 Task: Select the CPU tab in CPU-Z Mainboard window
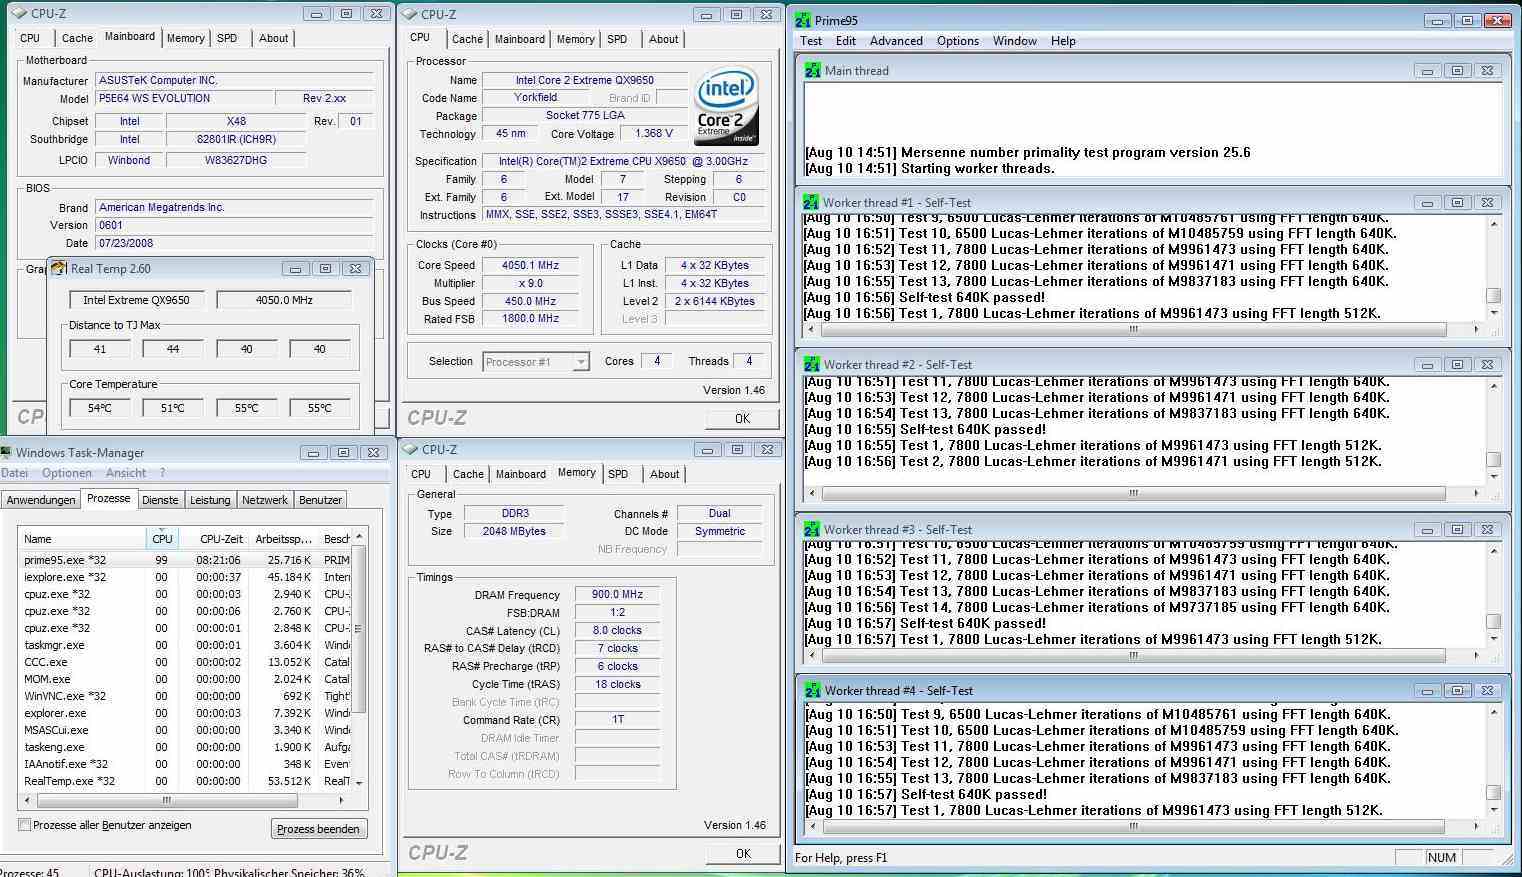pos(30,38)
